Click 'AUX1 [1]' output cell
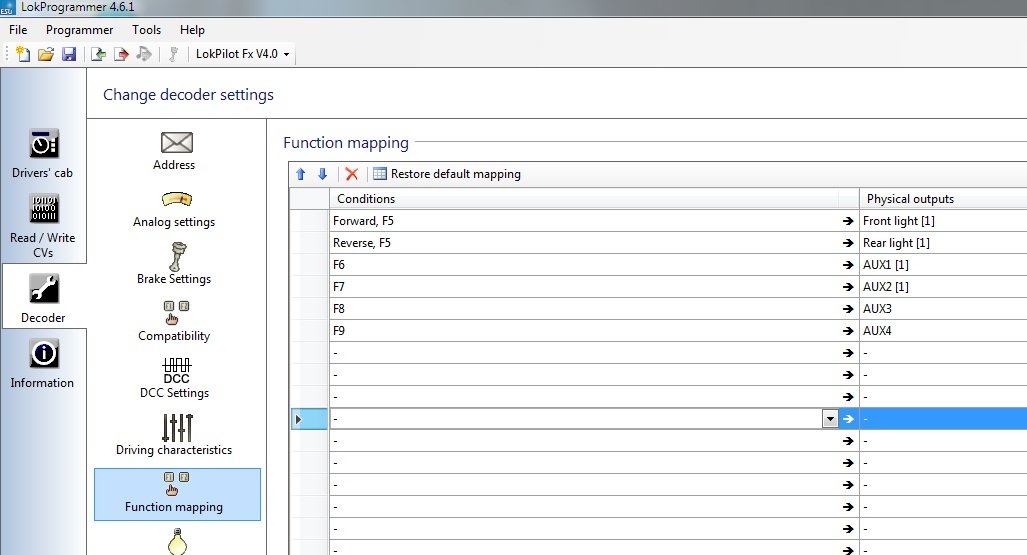This screenshot has width=1027, height=555. point(943,265)
